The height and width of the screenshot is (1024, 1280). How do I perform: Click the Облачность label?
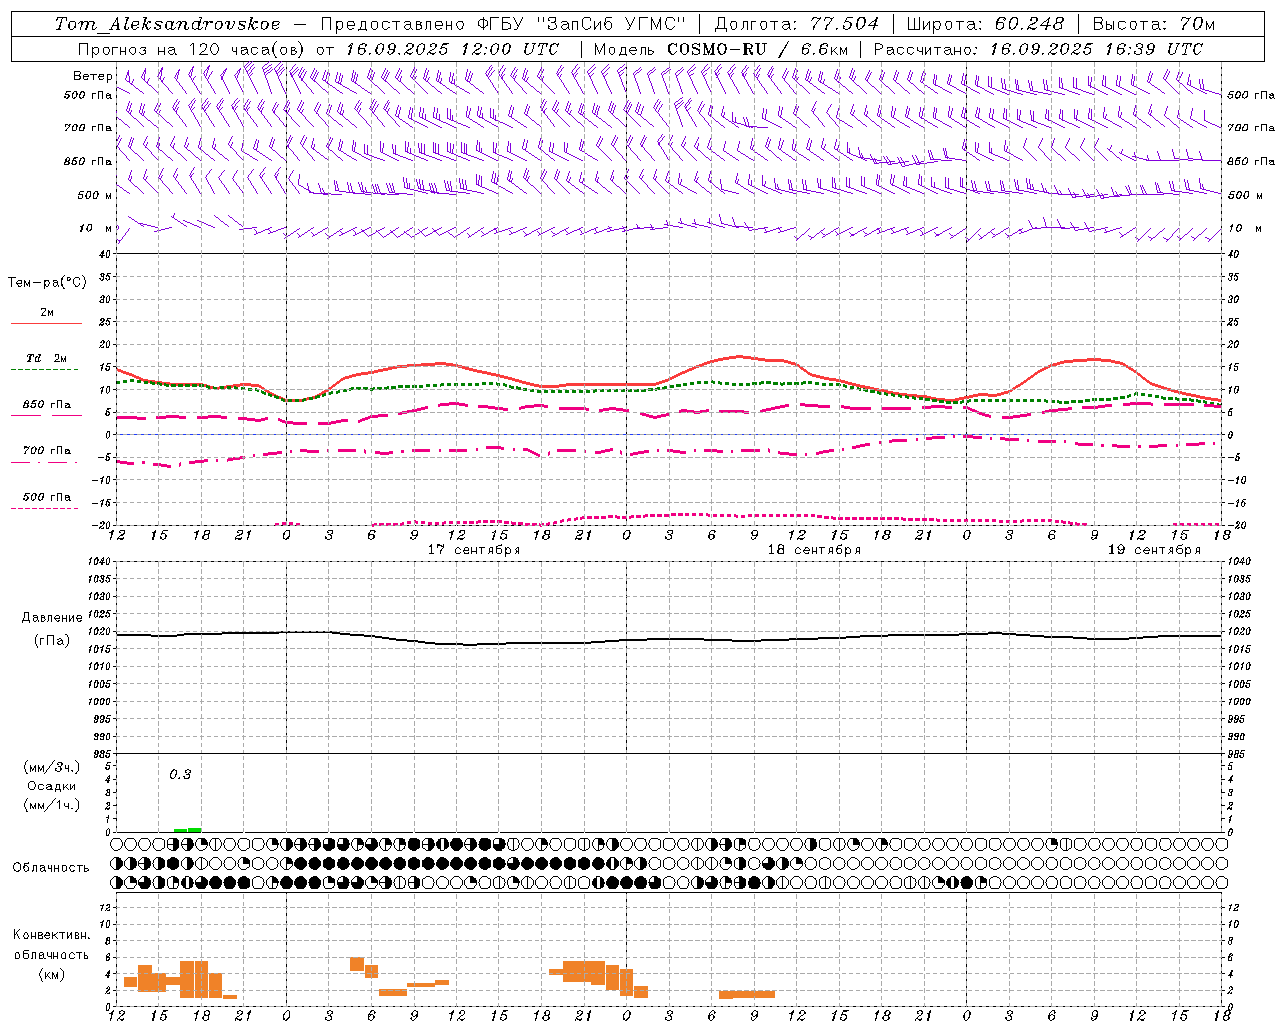pos(51,868)
